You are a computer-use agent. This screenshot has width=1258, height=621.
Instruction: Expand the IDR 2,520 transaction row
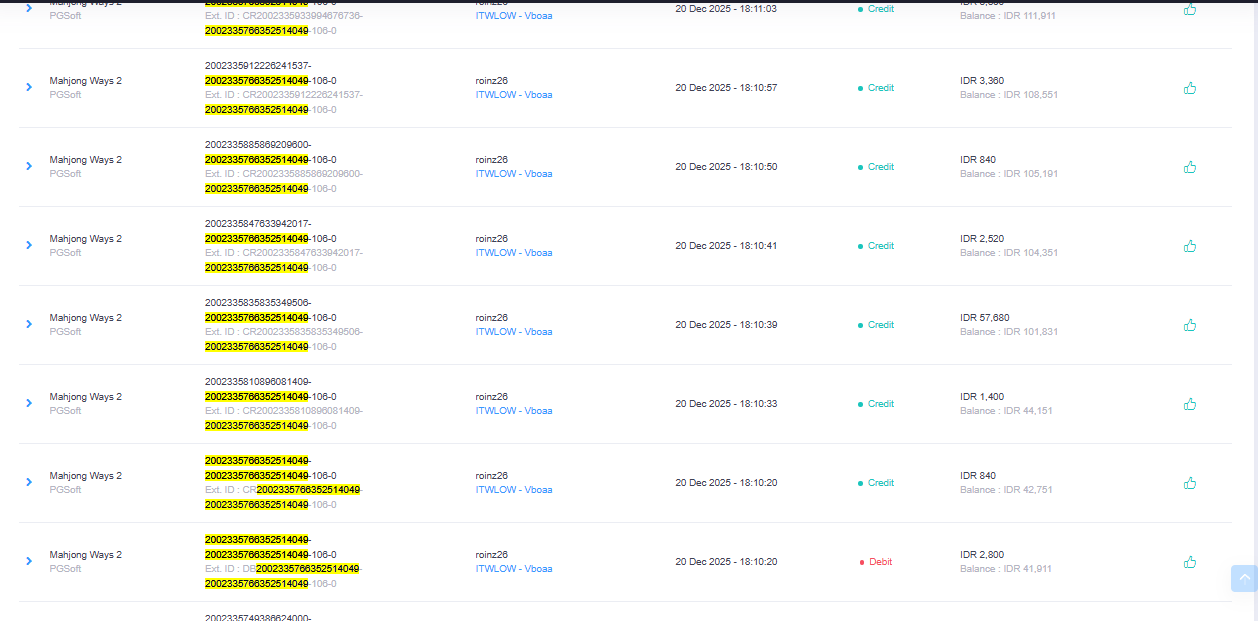[29, 246]
